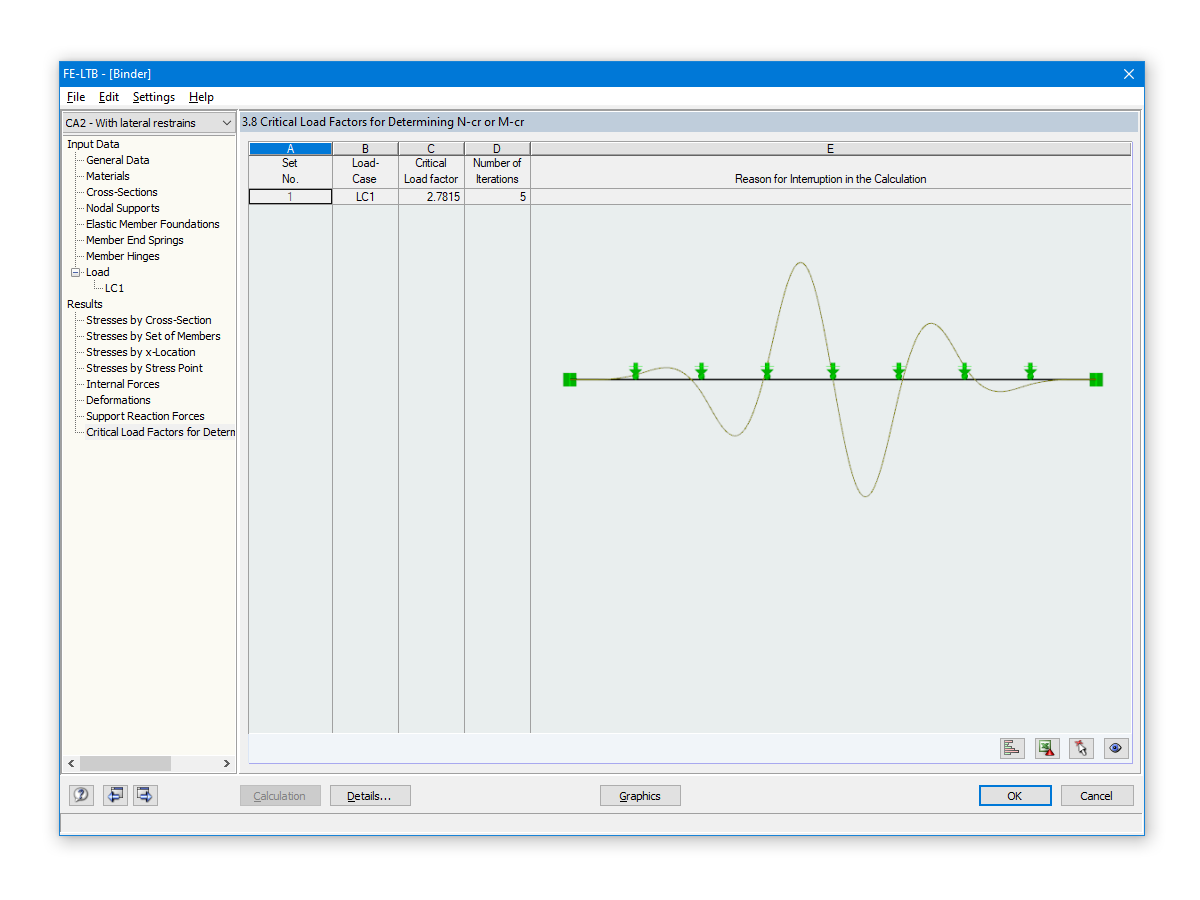
Task: Click the tree horizontal scrollbar thumb
Action: (x=125, y=763)
